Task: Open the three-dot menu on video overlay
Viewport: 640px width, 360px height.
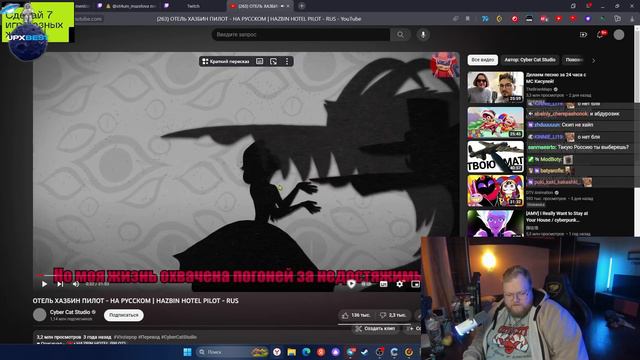Action: [287, 61]
